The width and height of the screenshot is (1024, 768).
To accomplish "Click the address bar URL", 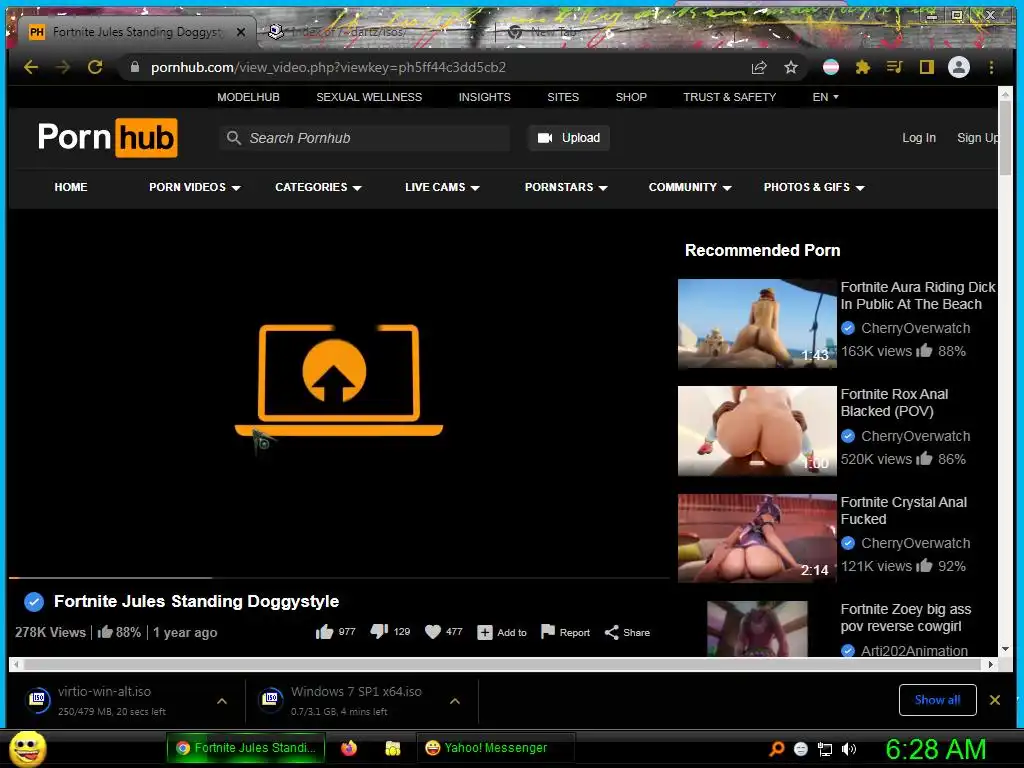I will [328, 67].
